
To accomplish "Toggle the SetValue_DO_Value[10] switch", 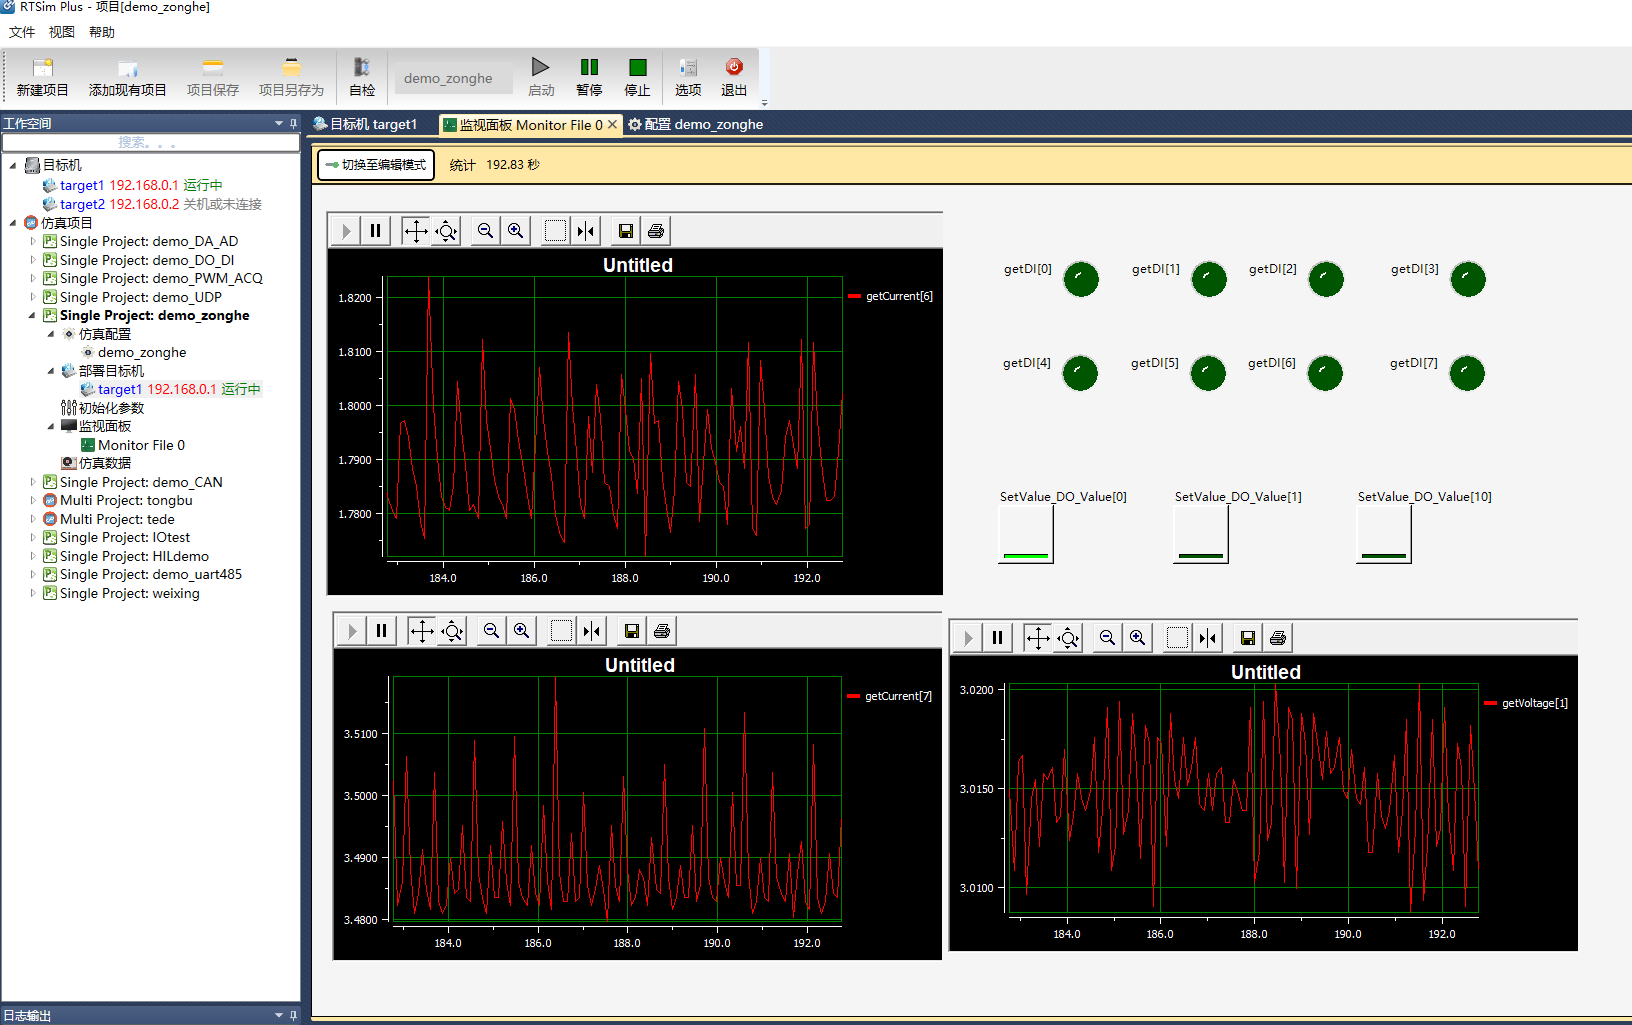I will (1384, 535).
